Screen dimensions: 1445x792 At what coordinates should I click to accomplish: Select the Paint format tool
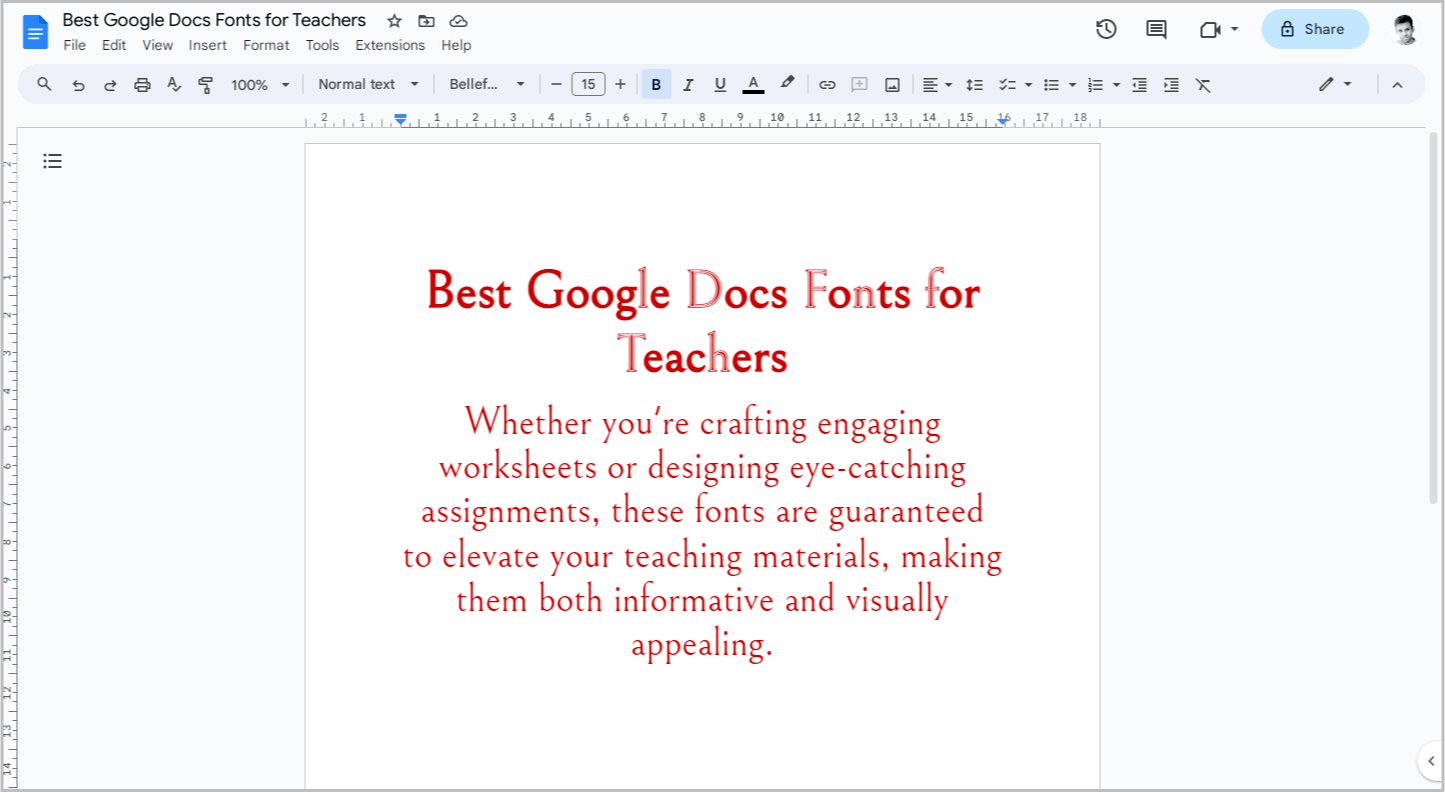205,84
